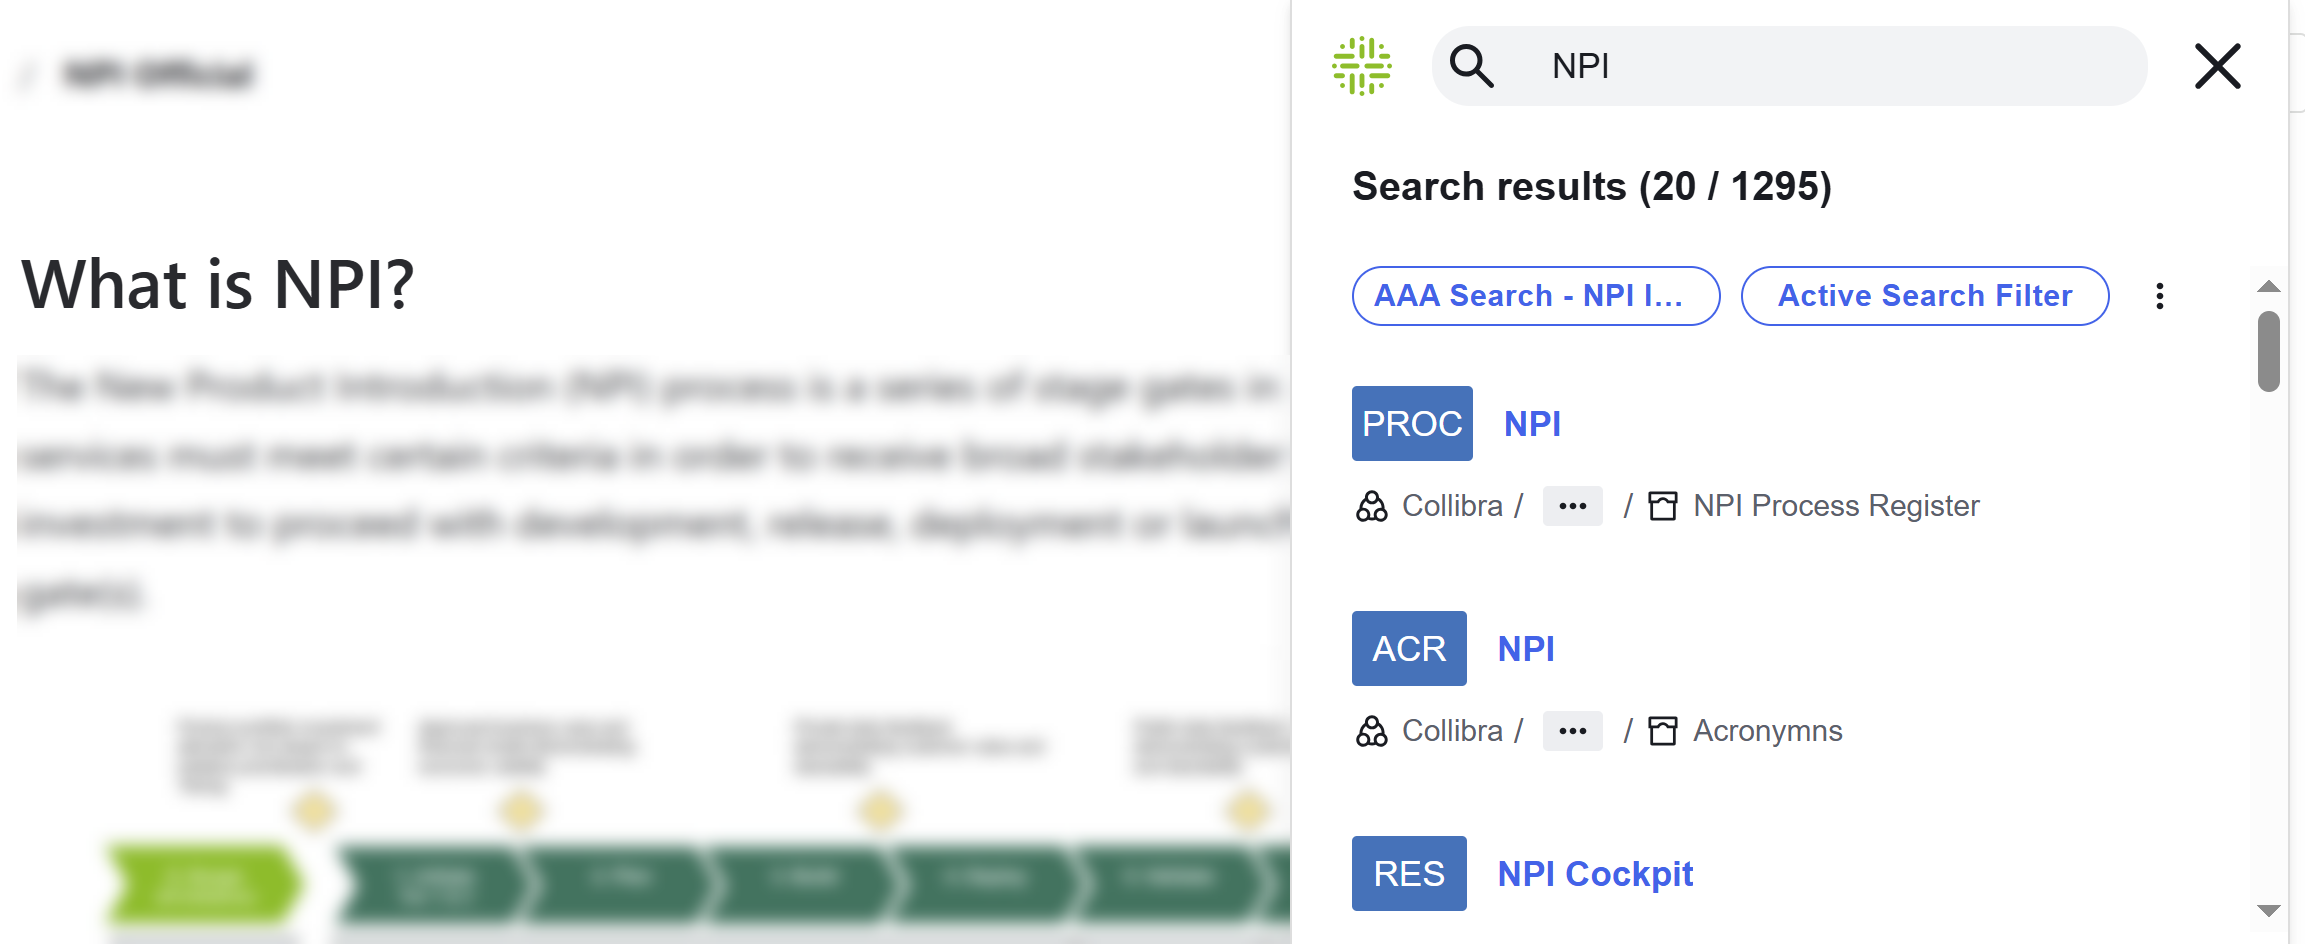Open the Acronymns domain entry
The width and height of the screenshot is (2305, 944).
1766,730
